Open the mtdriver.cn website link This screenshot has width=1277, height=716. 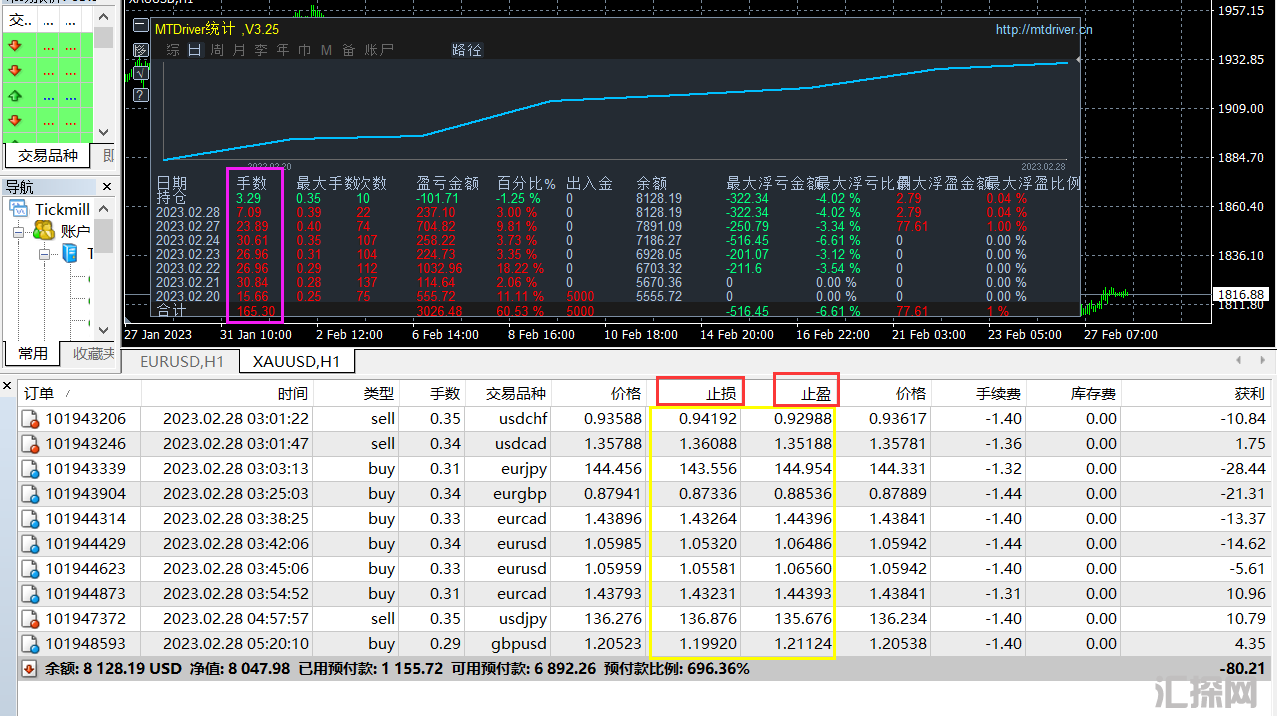click(x=1043, y=30)
